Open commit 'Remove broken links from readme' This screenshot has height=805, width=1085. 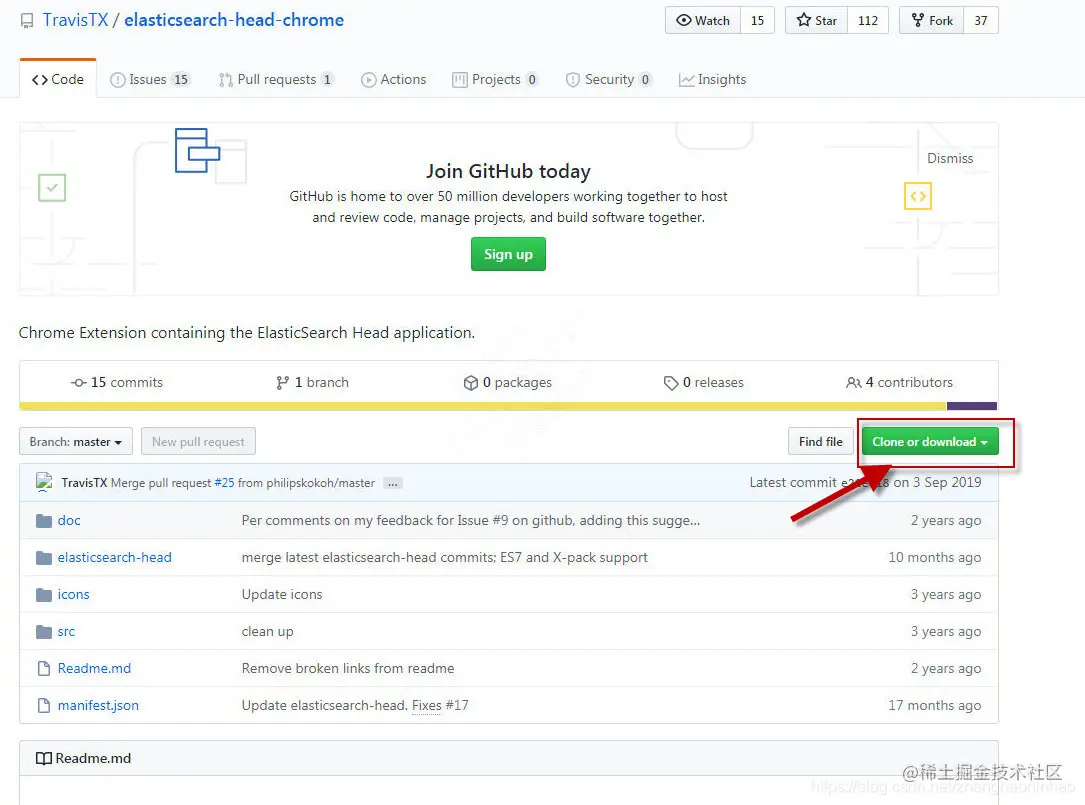[348, 669]
